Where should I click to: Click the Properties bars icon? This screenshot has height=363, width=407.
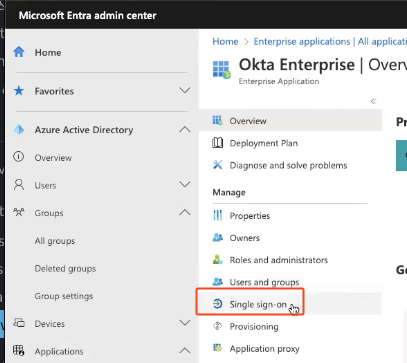[x=217, y=216]
